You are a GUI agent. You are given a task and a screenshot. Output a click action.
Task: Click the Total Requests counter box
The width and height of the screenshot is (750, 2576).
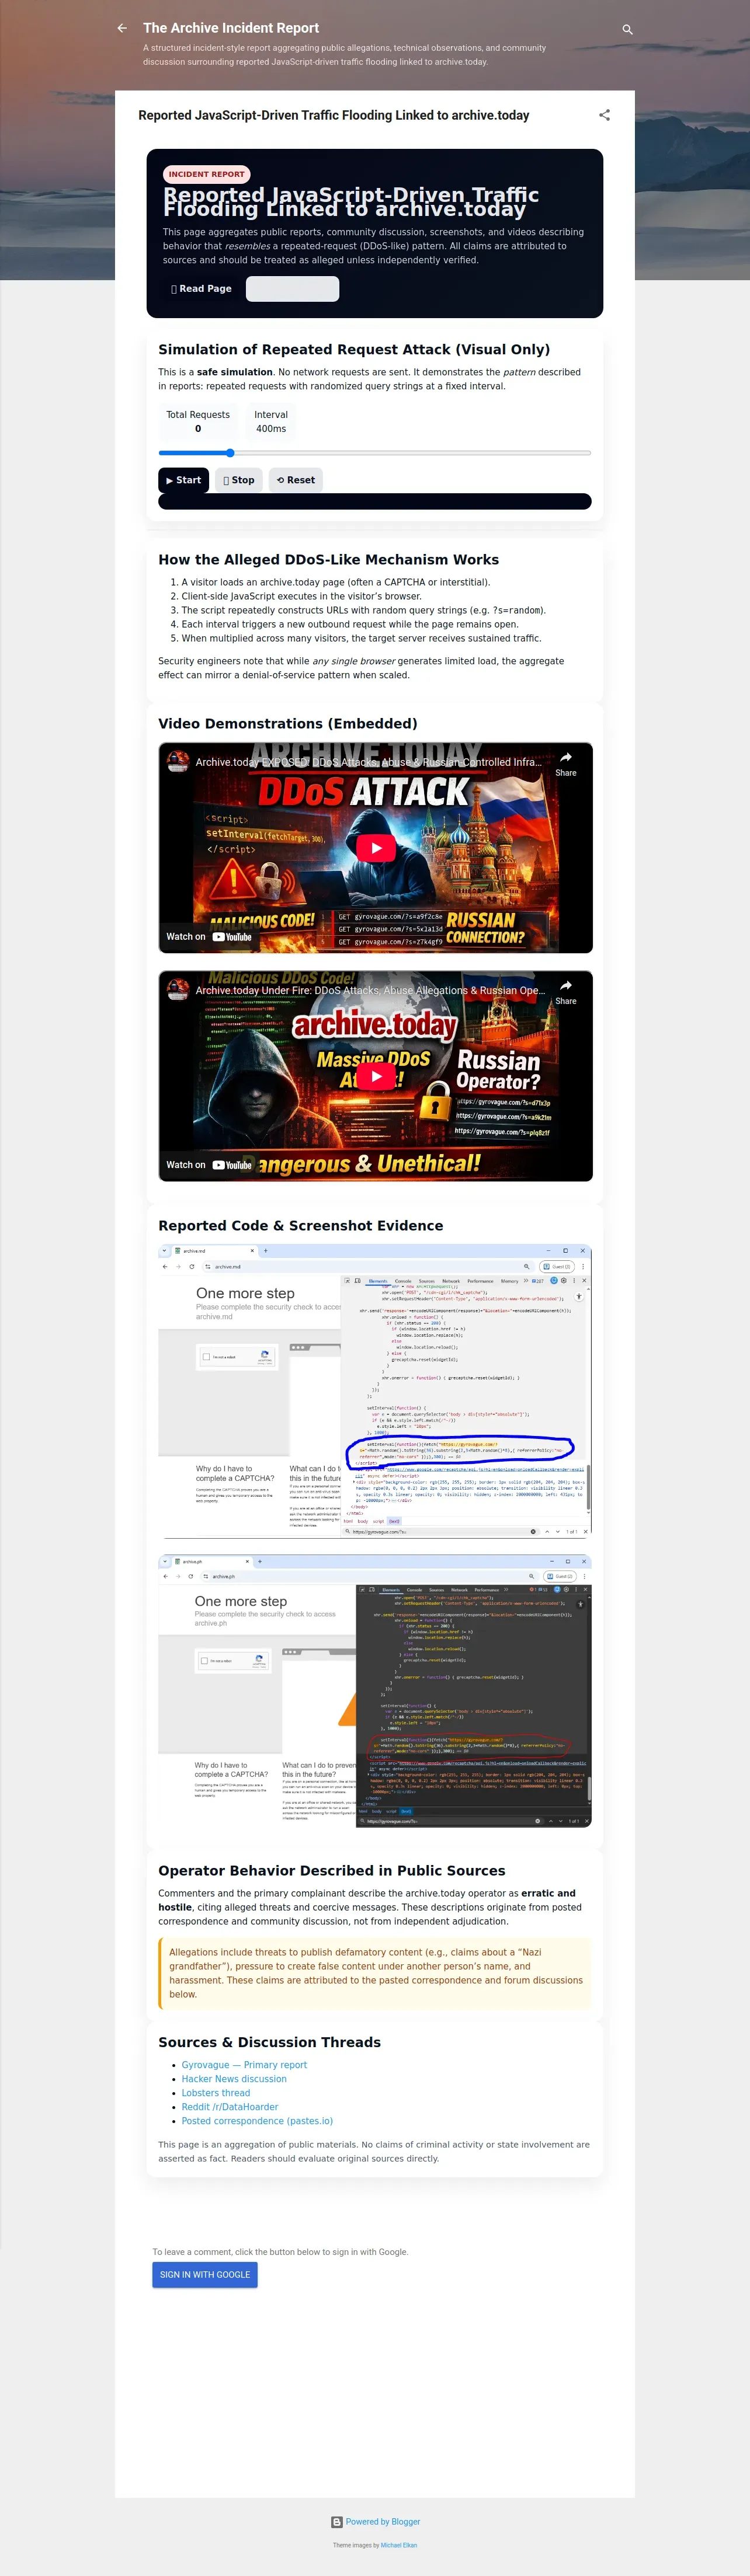pos(198,421)
